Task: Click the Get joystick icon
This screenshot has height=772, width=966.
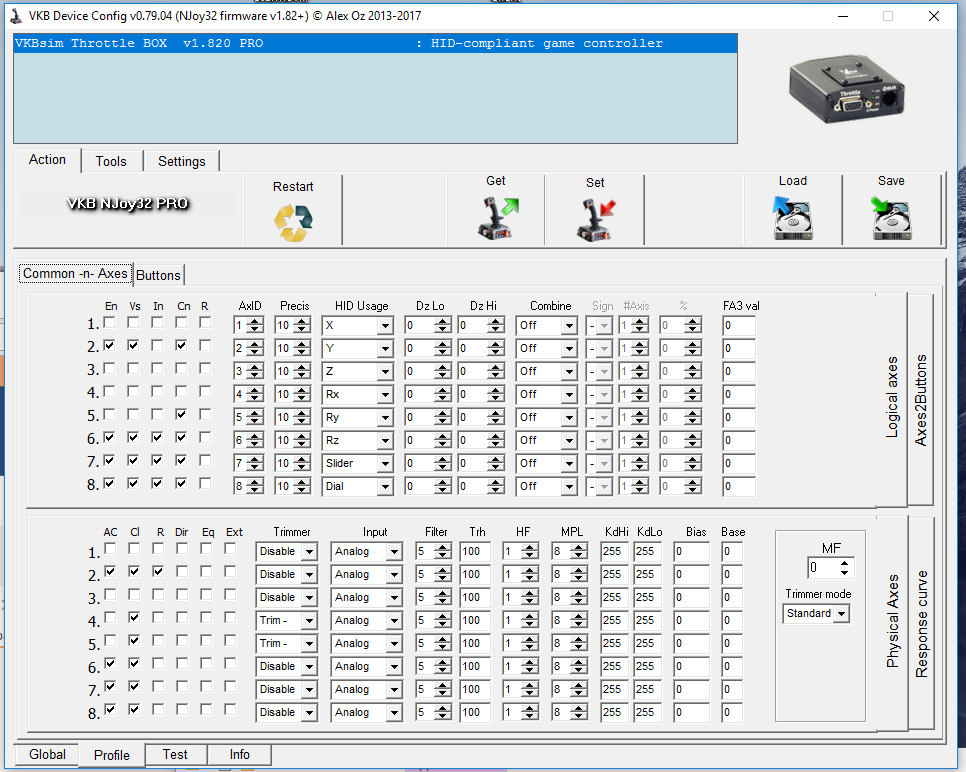Action: click(498, 217)
